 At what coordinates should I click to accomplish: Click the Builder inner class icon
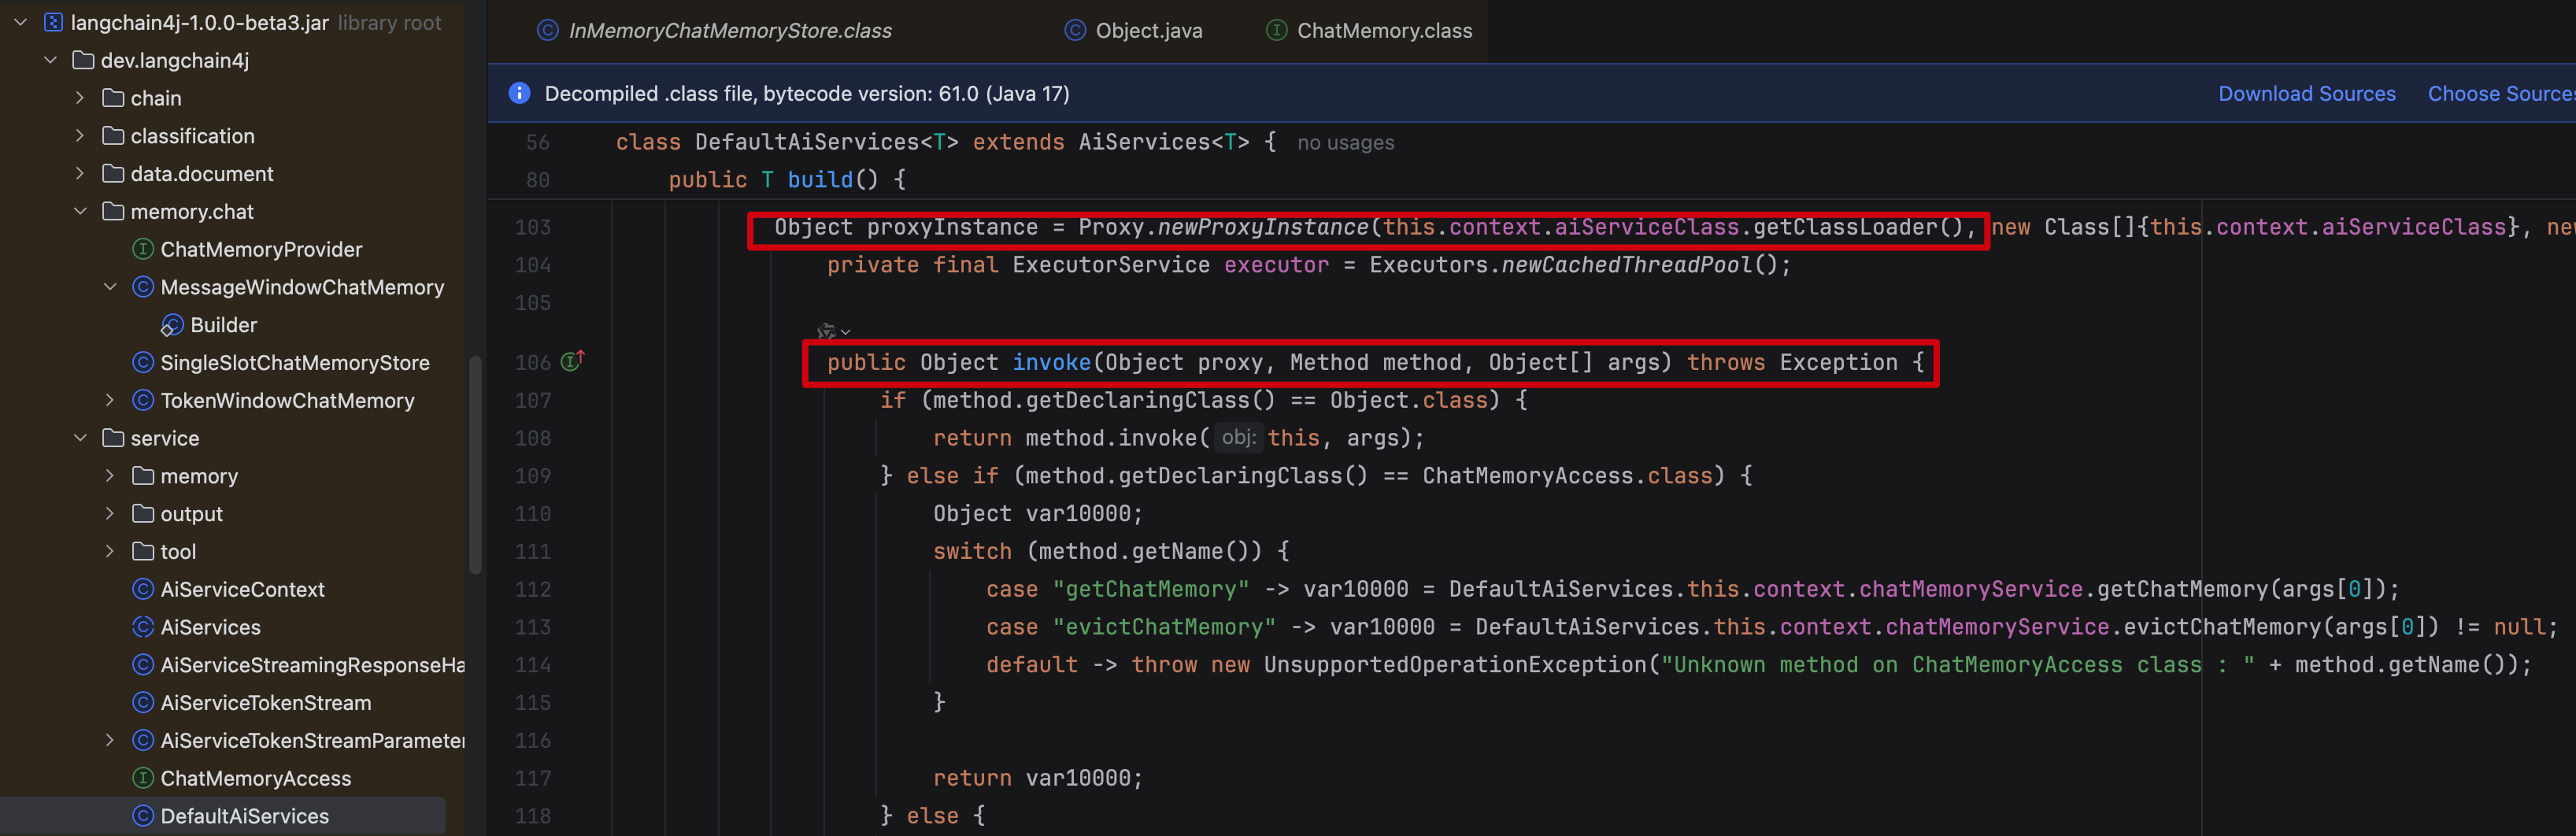pyautogui.click(x=172, y=325)
